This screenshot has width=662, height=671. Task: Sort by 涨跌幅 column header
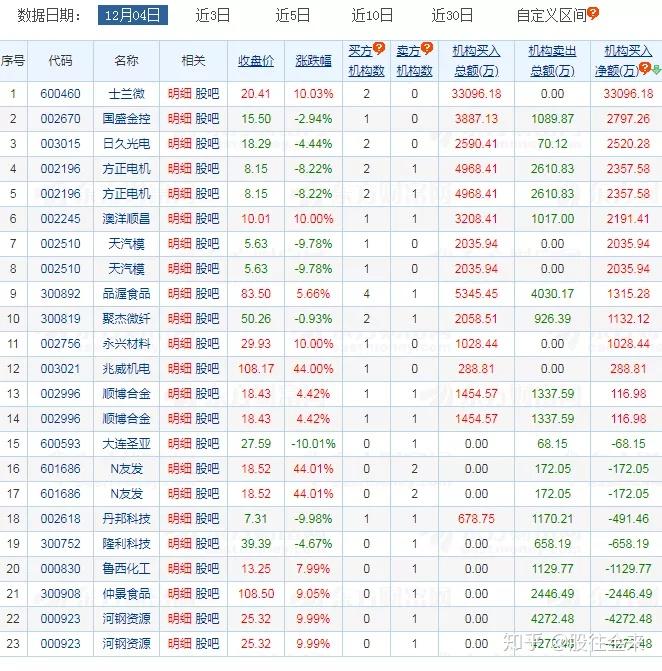tap(313, 61)
